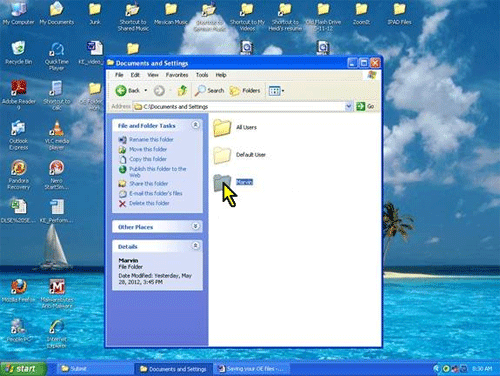Screen dimensions: 500x376
Task: Switch to Documents and Settings taskbar button
Action: pyautogui.click(x=173, y=369)
